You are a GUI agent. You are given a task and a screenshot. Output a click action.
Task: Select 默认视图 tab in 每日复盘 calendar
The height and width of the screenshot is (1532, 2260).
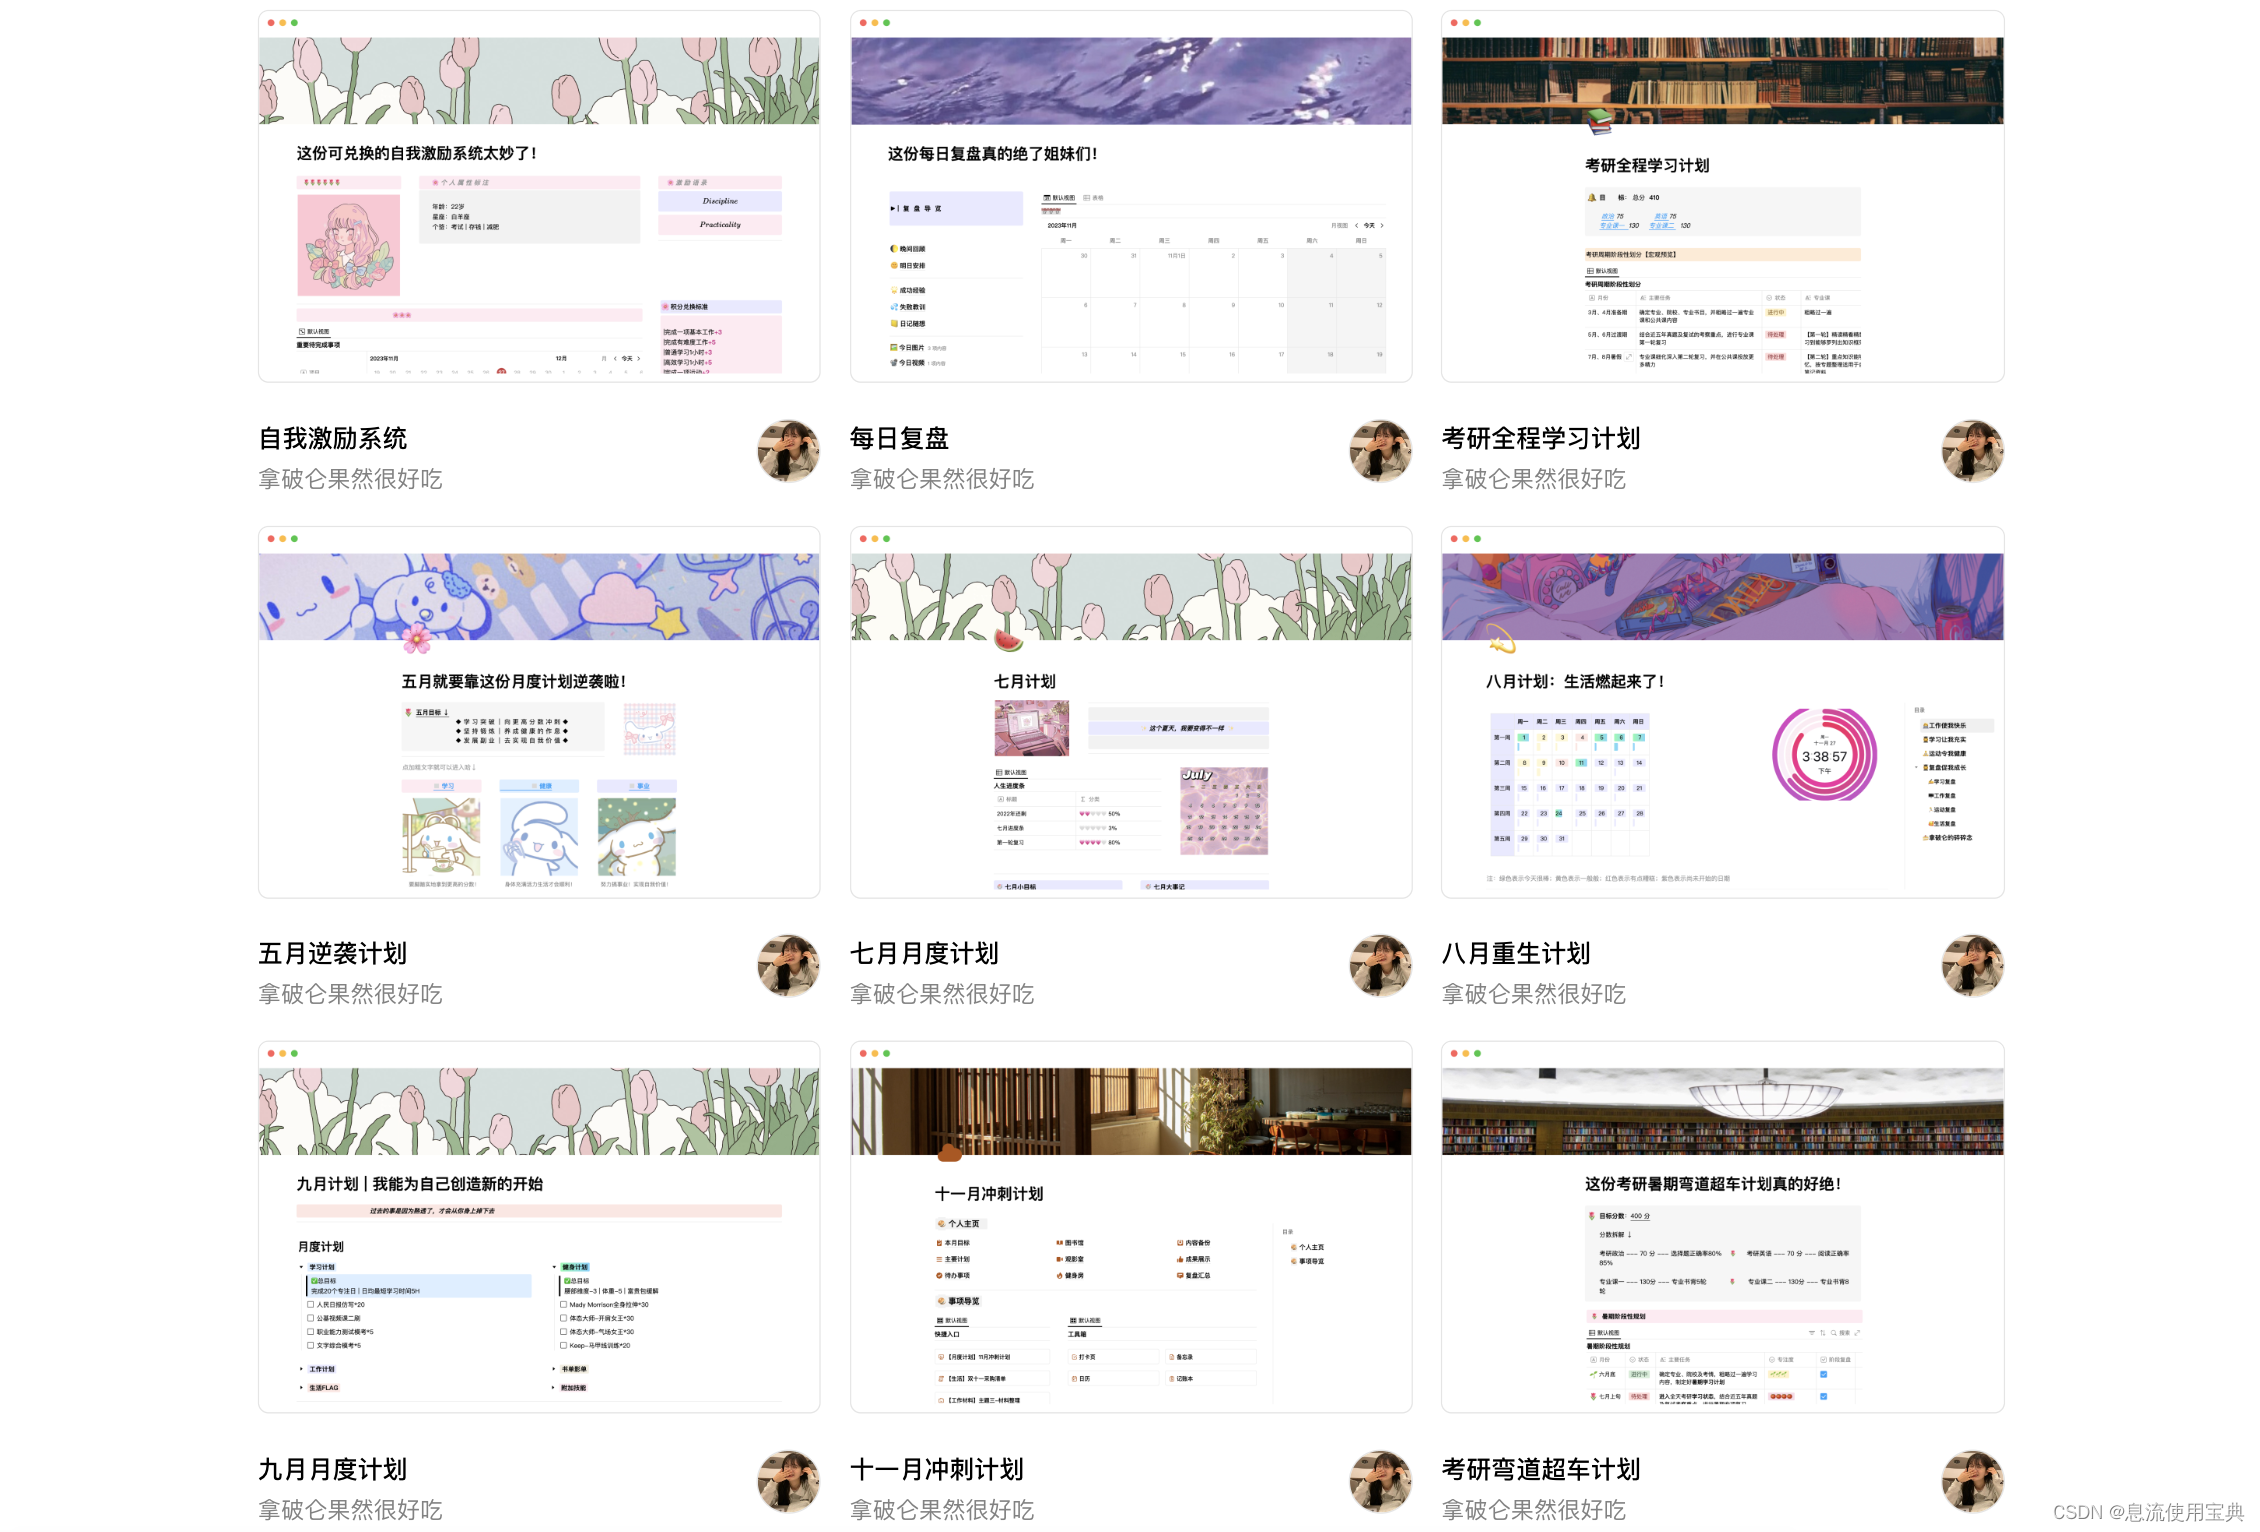pos(1059,198)
